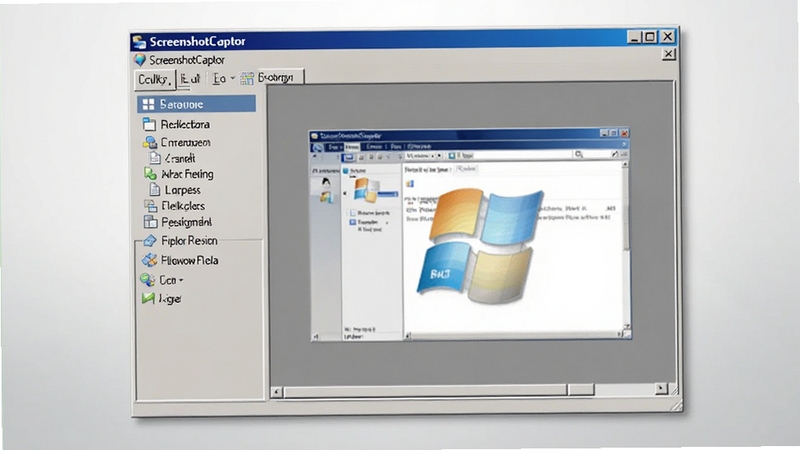Click the left arrow of the horizontal scrollbar
This screenshot has height=450, width=800.
(277, 392)
